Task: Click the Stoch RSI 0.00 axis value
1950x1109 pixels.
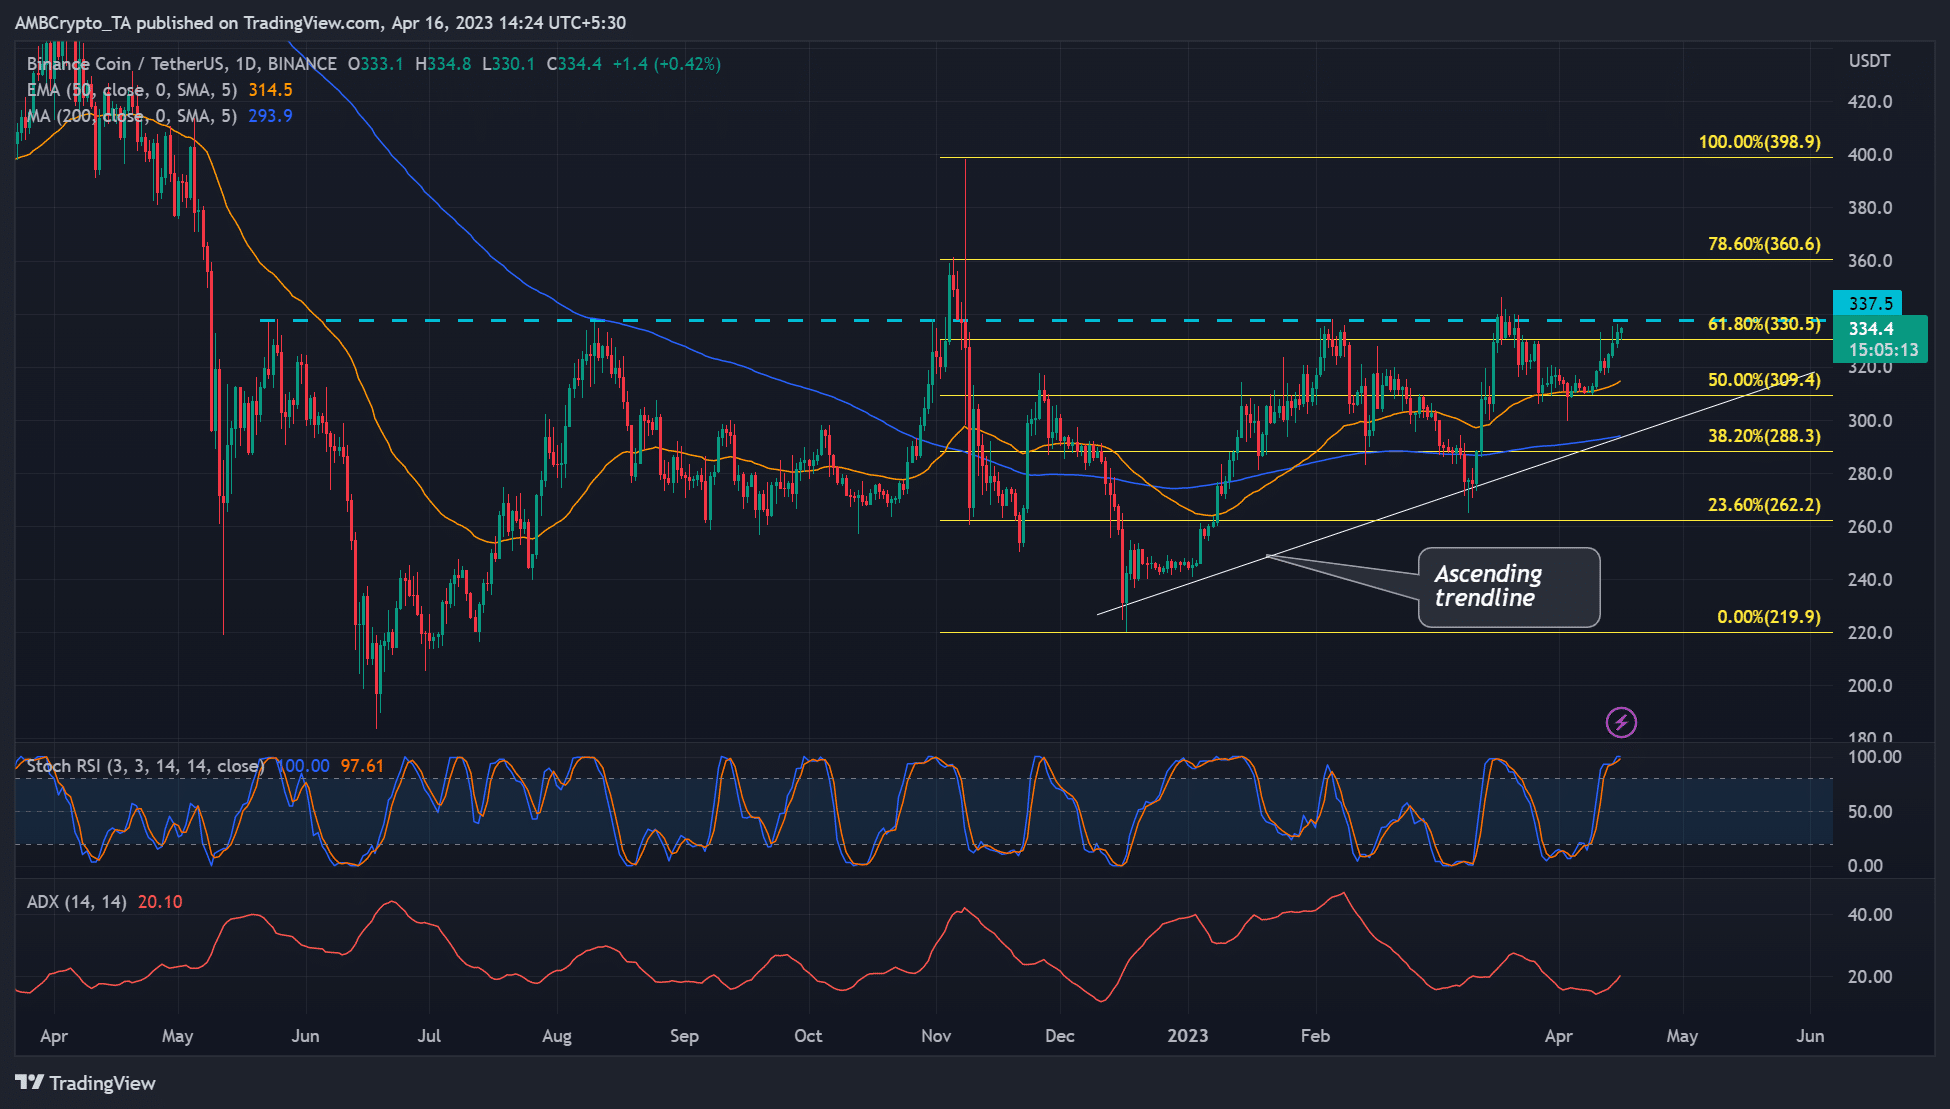Action: point(1865,866)
